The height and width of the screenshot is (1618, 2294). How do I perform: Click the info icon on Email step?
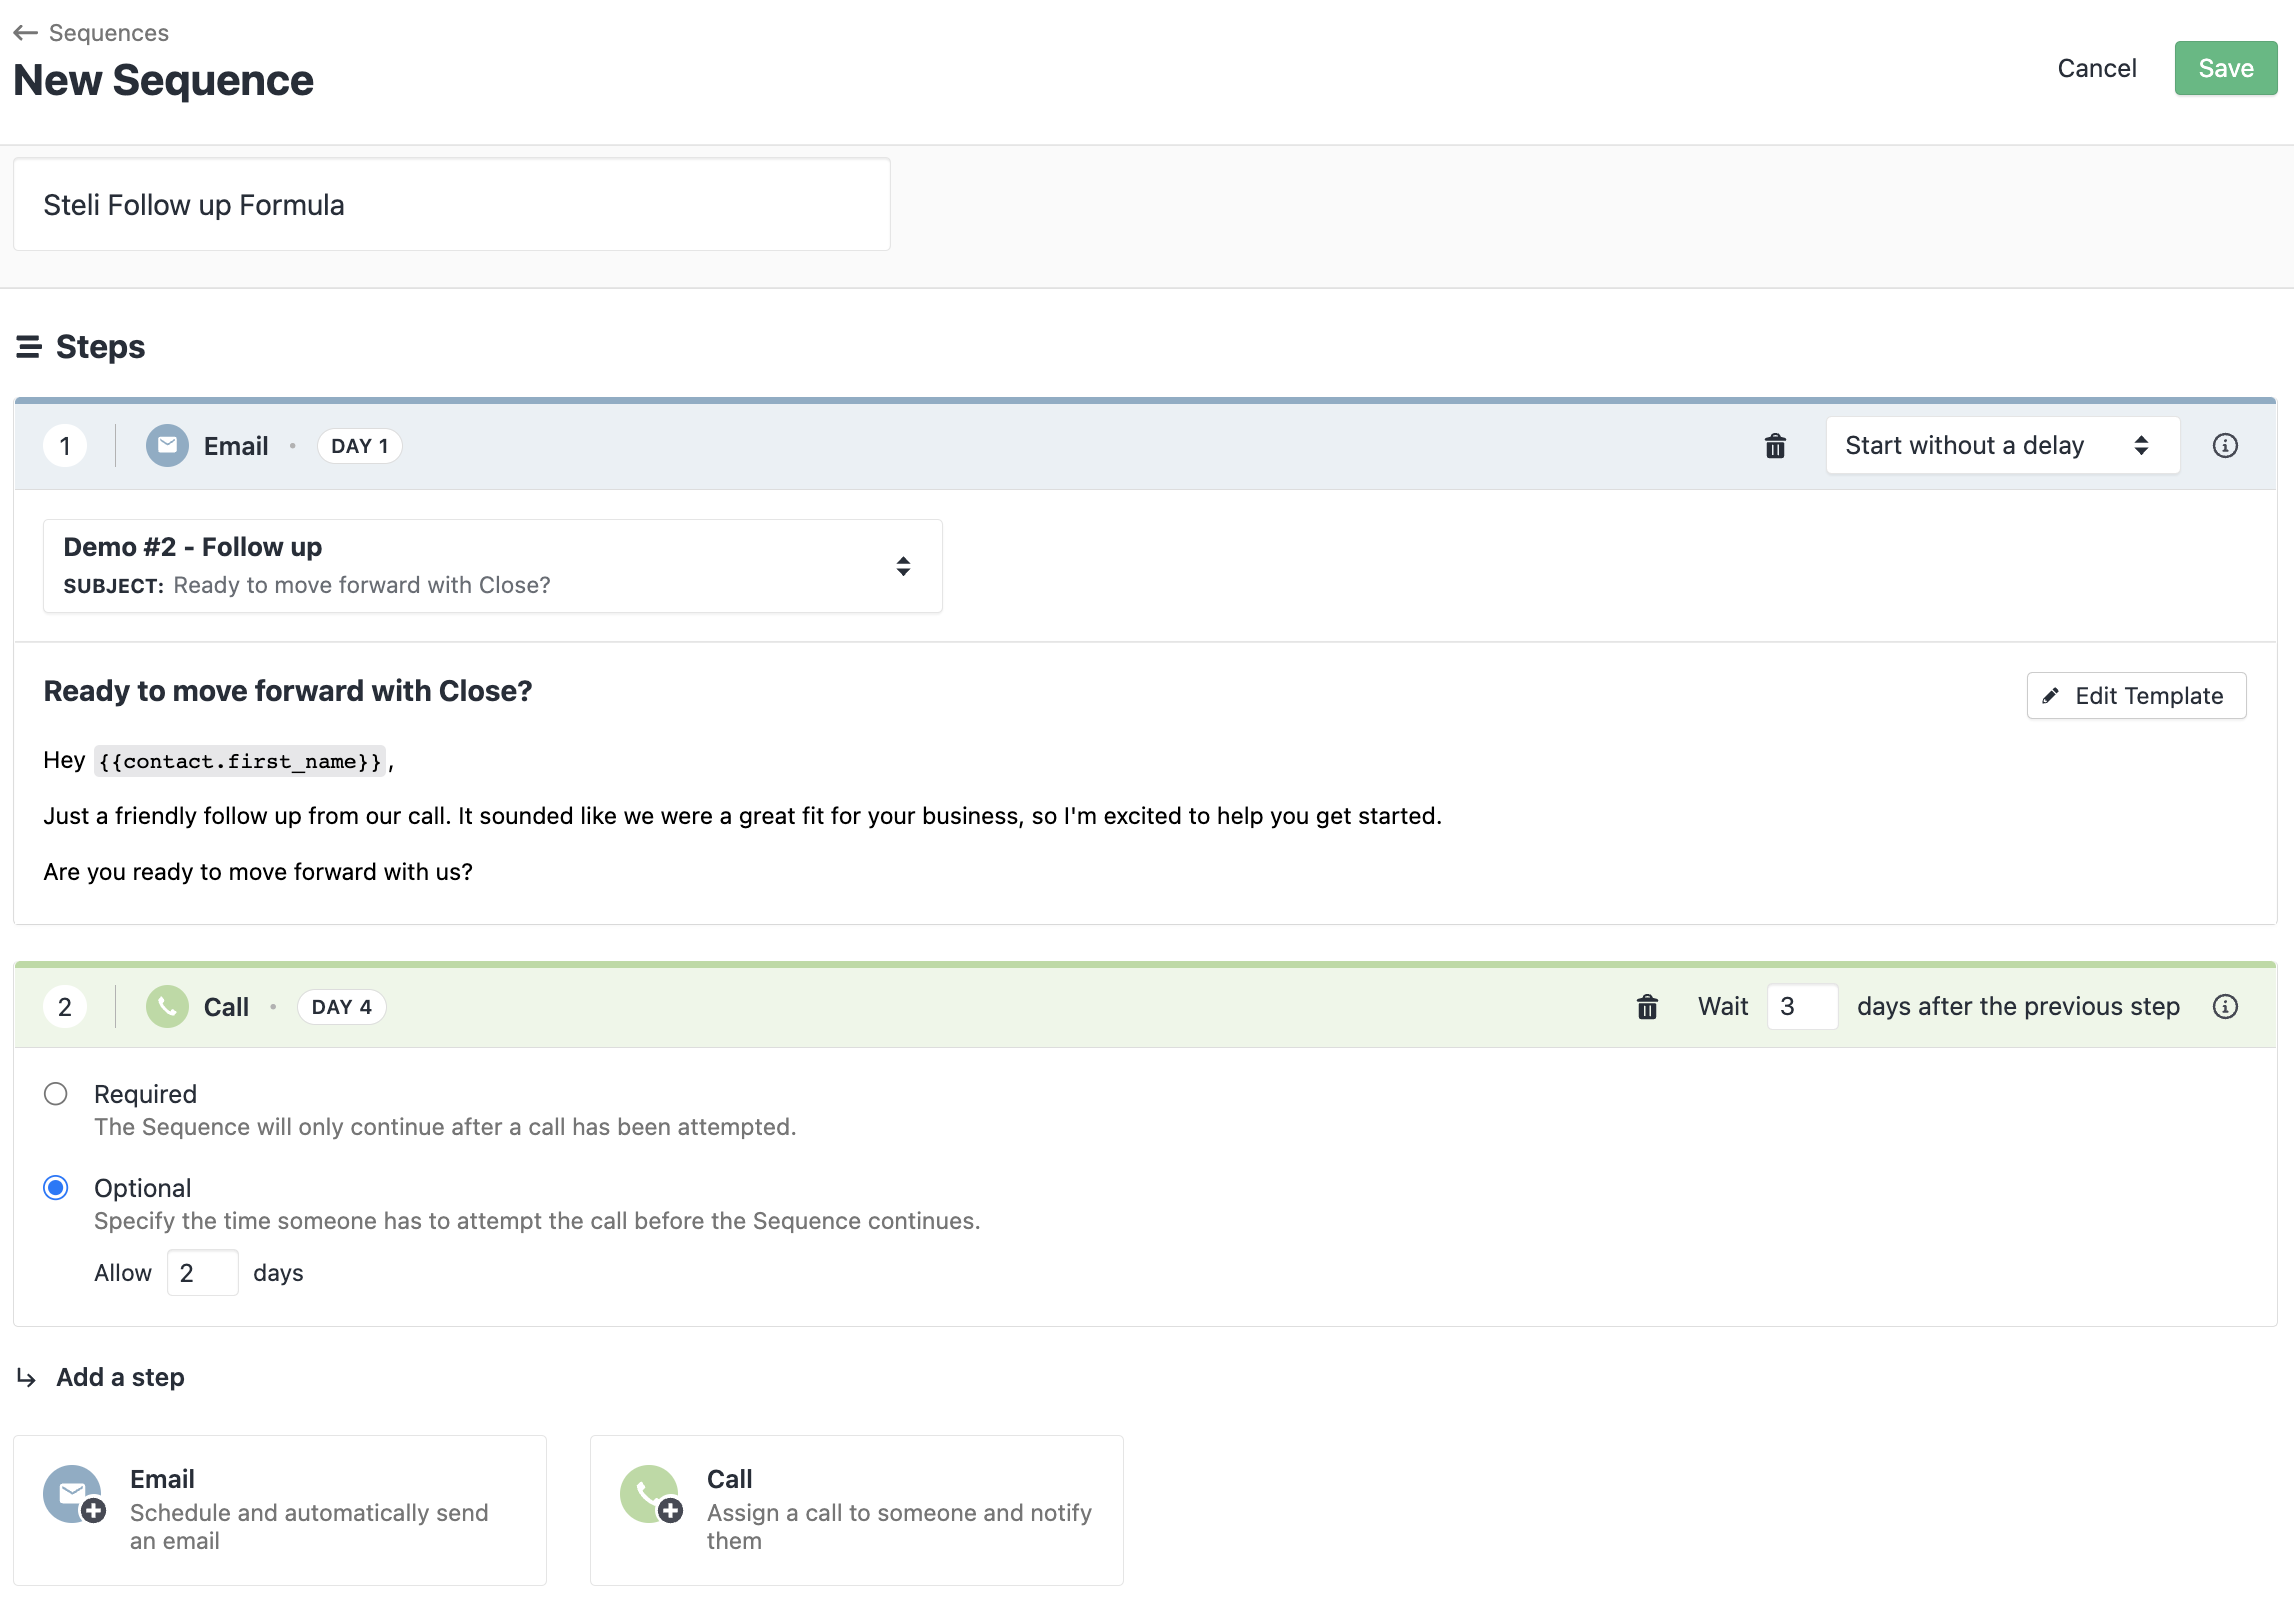(2225, 446)
